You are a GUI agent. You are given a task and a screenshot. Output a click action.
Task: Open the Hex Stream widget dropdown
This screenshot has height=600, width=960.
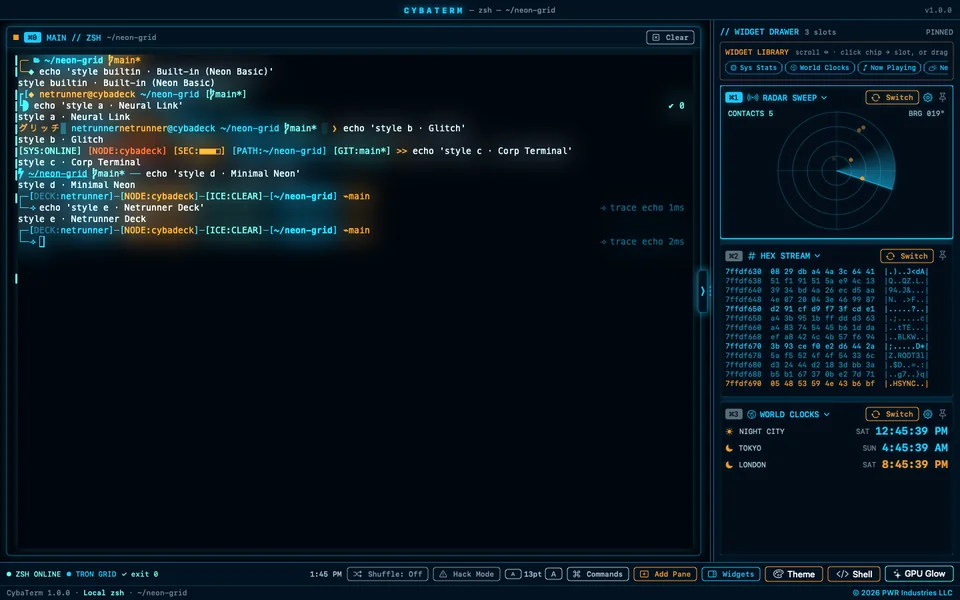pos(817,256)
